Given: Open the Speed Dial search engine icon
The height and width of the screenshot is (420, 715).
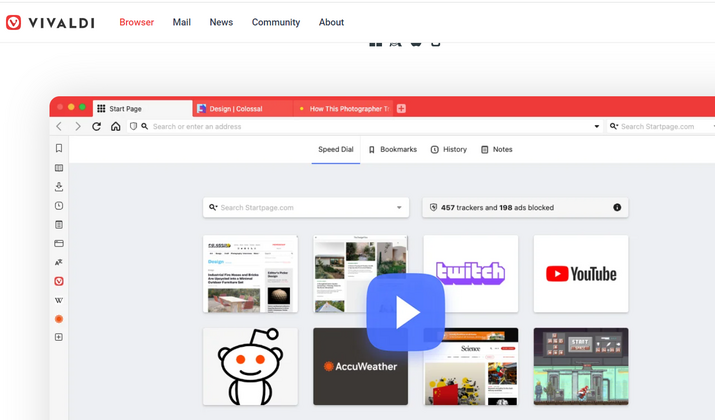Looking at the screenshot, I should 213,207.
